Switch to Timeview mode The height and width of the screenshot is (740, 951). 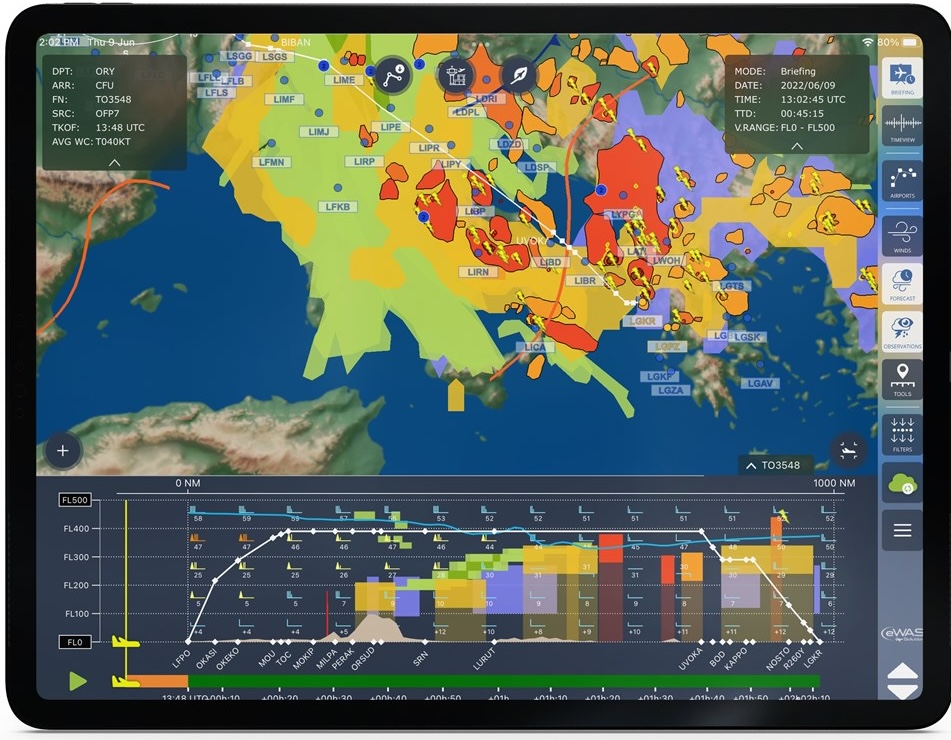[901, 129]
